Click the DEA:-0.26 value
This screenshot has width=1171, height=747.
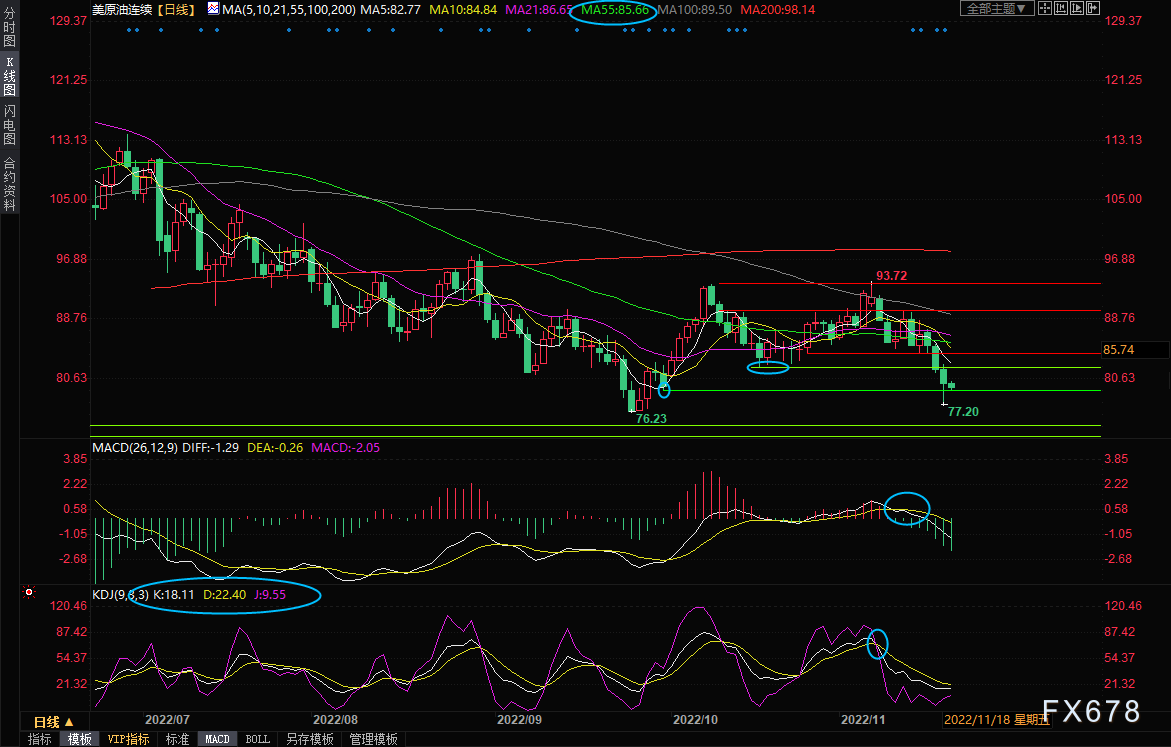(x=276, y=447)
